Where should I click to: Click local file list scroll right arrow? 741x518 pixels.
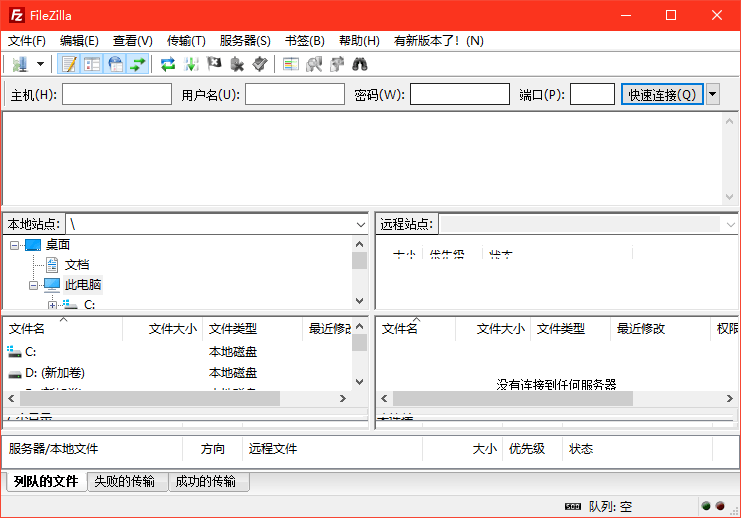click(x=343, y=399)
